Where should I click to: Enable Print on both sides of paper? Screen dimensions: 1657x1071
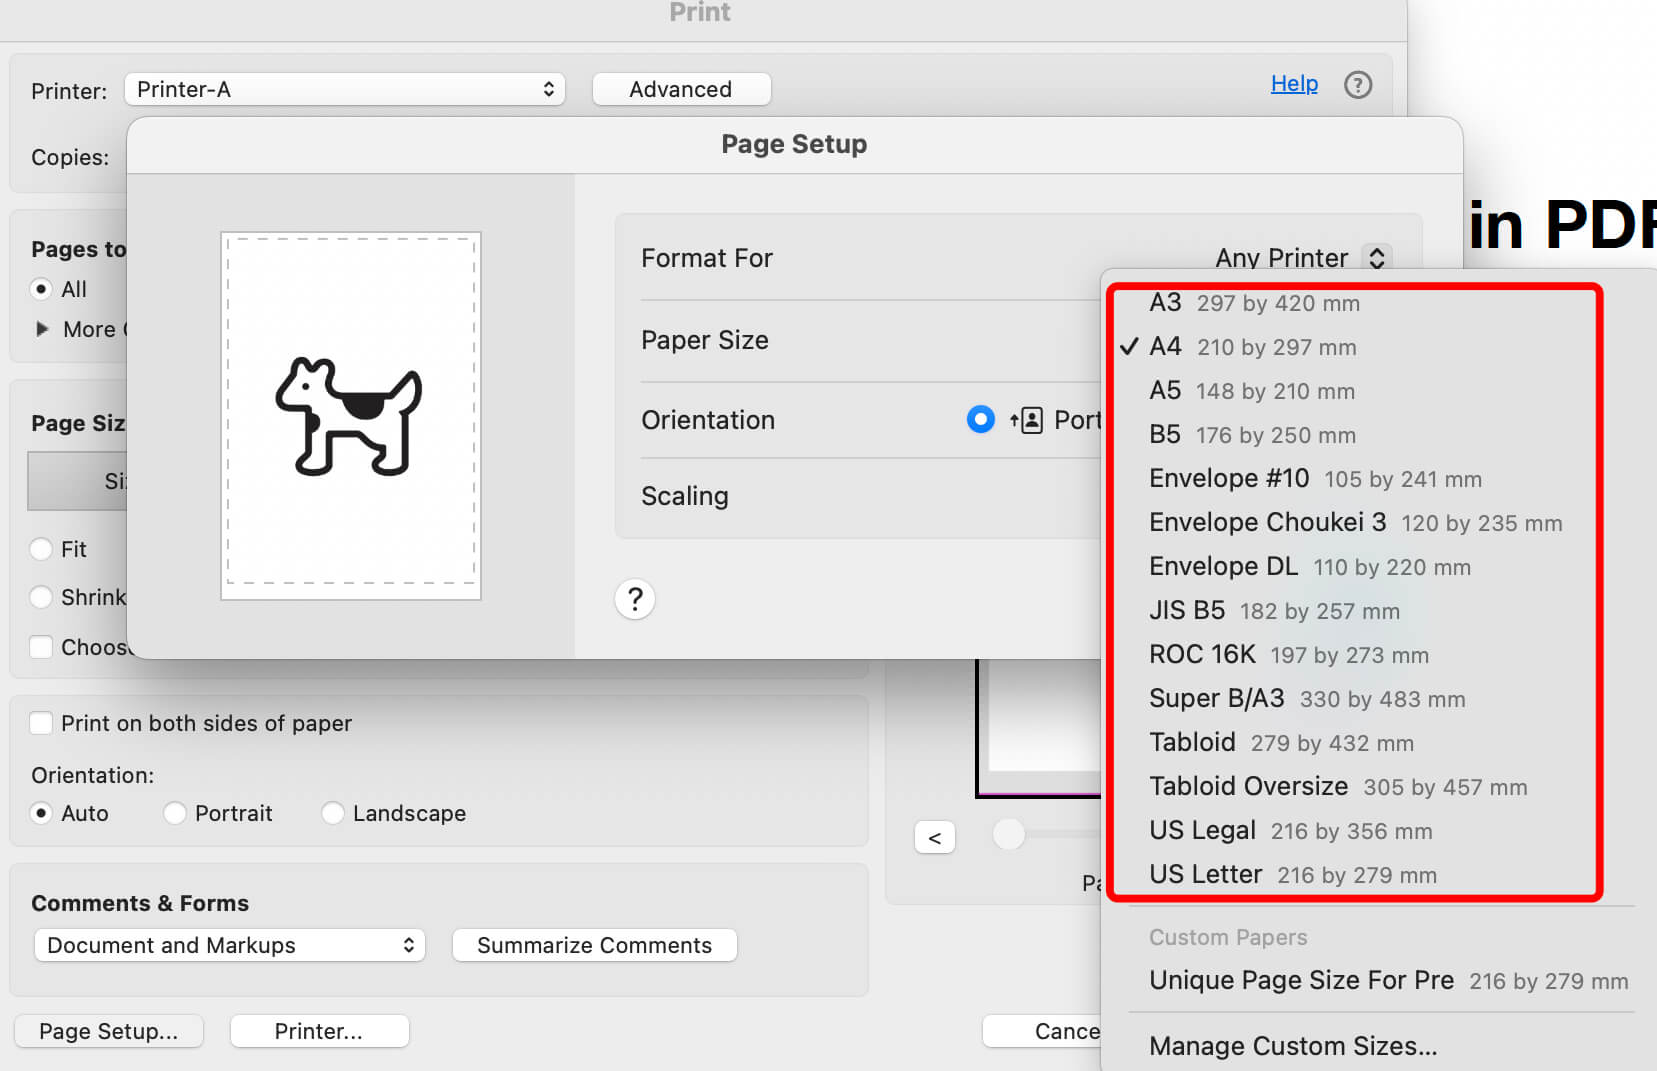tap(41, 723)
